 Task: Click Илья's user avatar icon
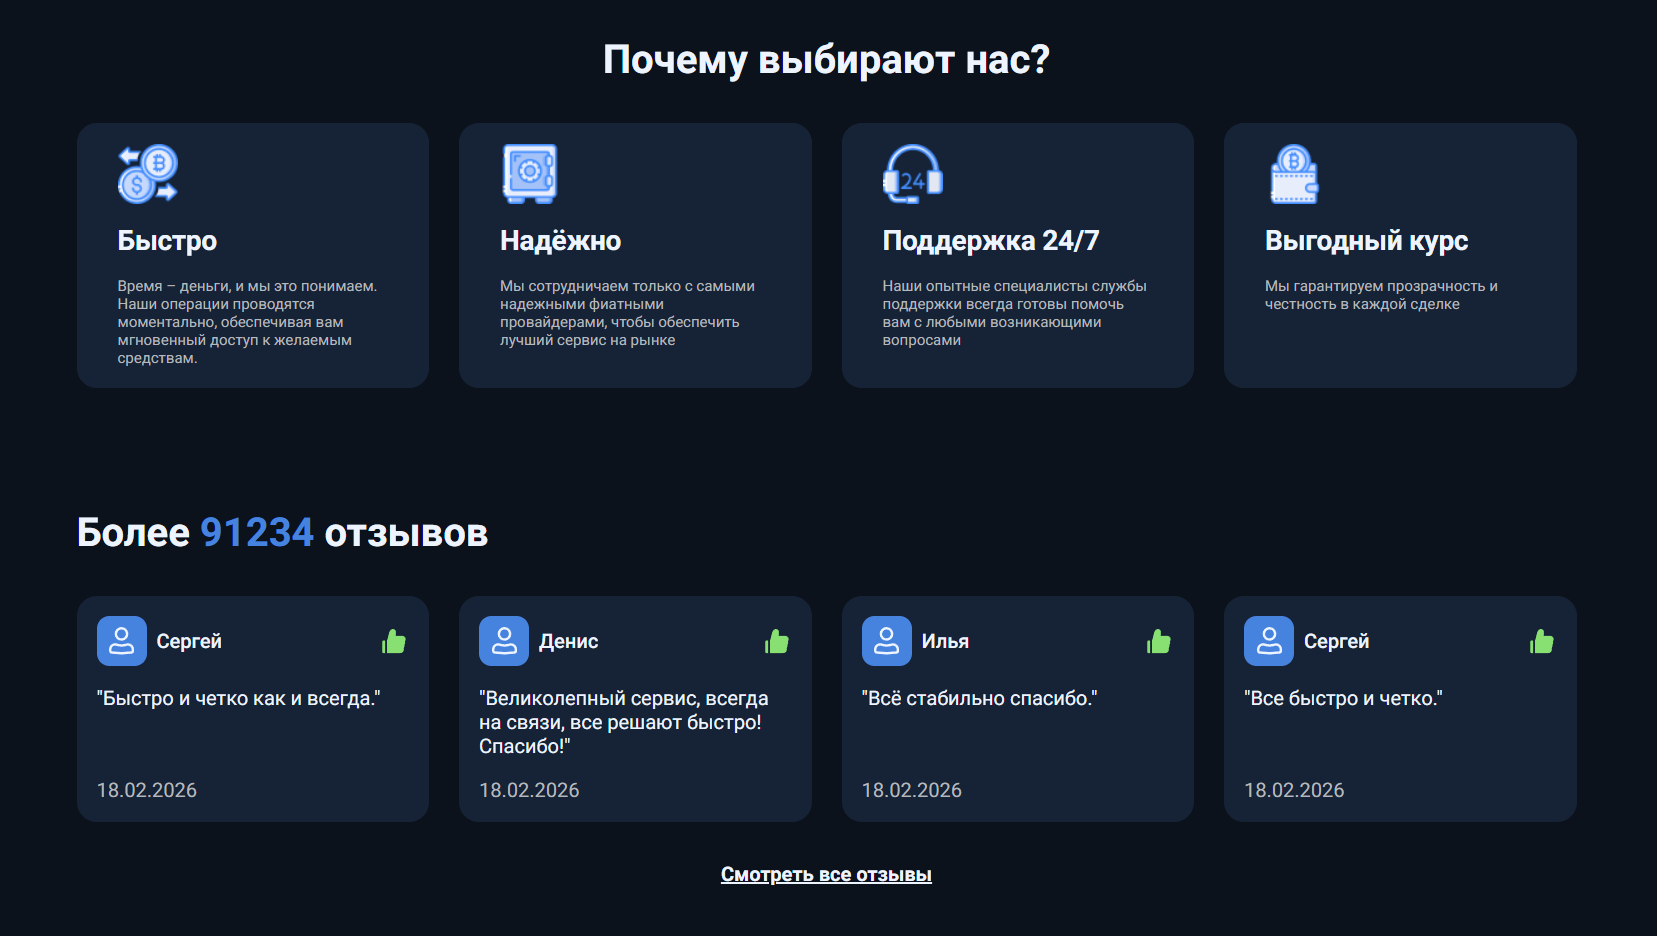point(886,641)
